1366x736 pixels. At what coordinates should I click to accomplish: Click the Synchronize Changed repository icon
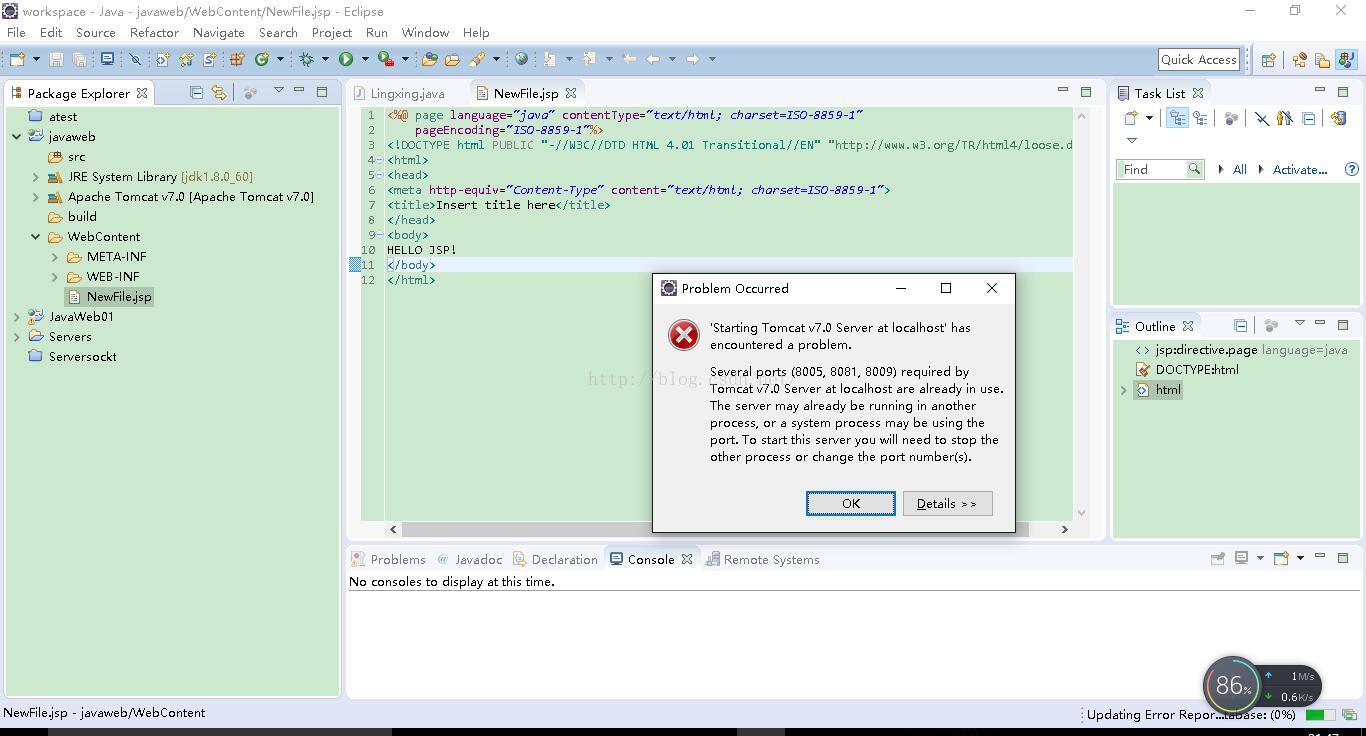click(1339, 118)
